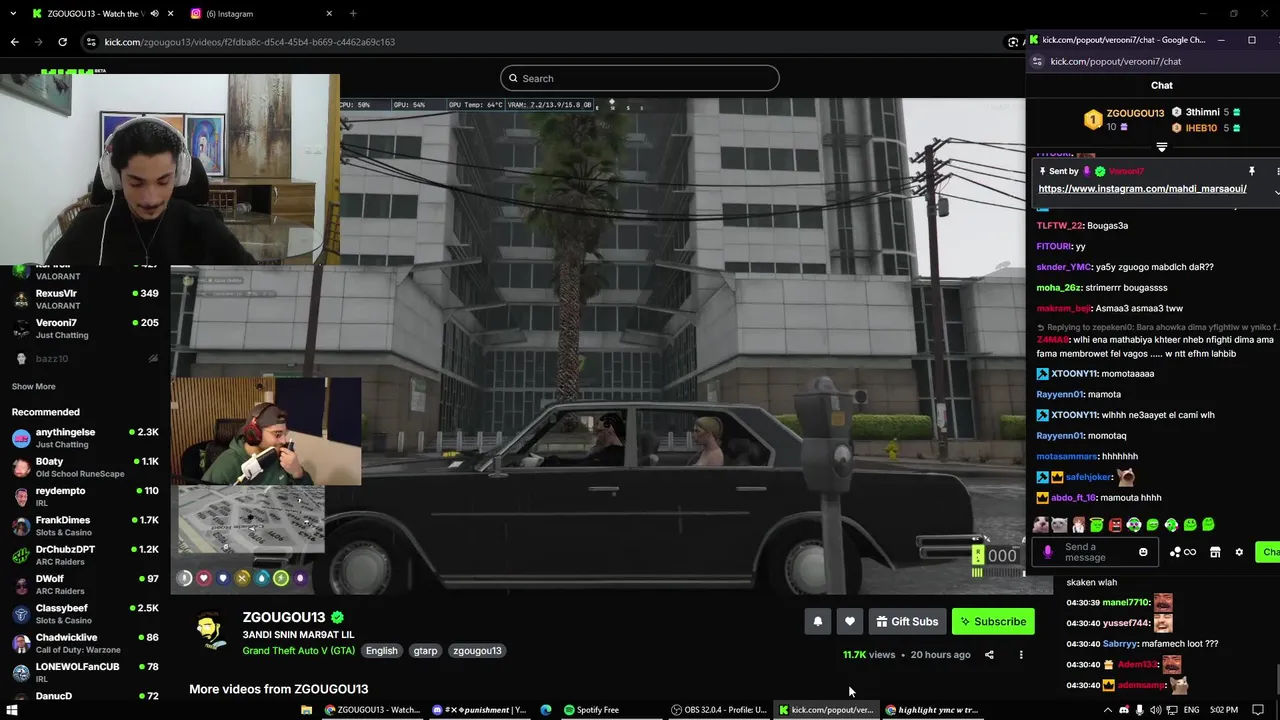Open File Explorer from taskbar
Viewport: 1280px width, 720px height.
pos(307,710)
